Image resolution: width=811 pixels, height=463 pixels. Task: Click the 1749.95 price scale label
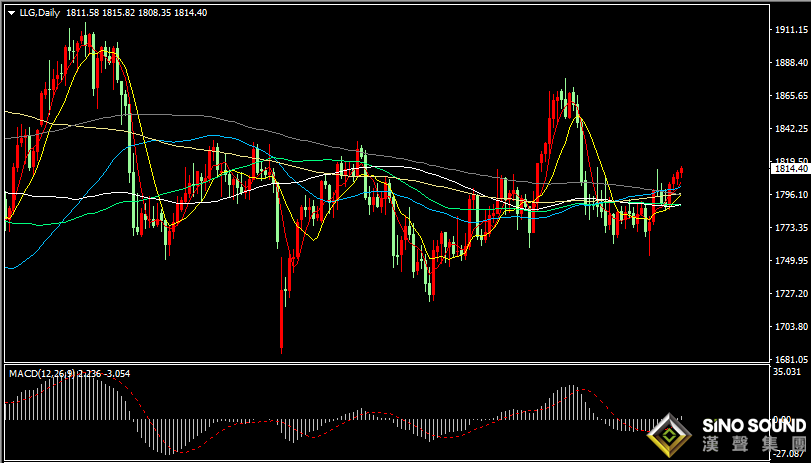click(x=791, y=261)
